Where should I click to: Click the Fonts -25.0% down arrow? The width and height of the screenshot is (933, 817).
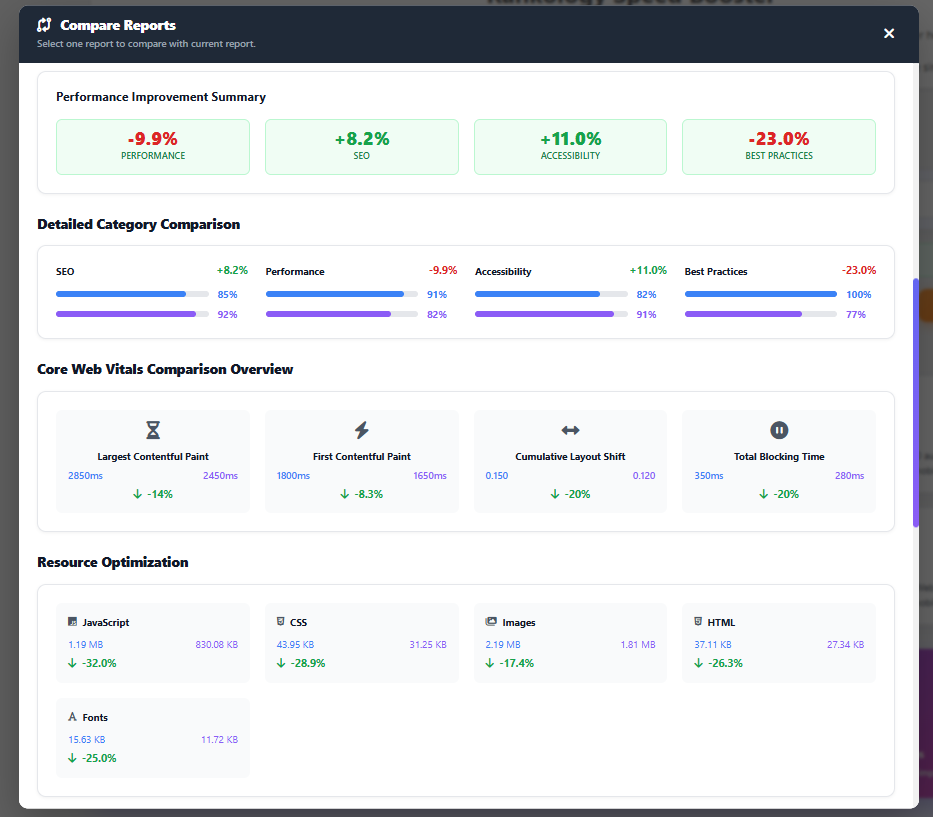(72, 758)
